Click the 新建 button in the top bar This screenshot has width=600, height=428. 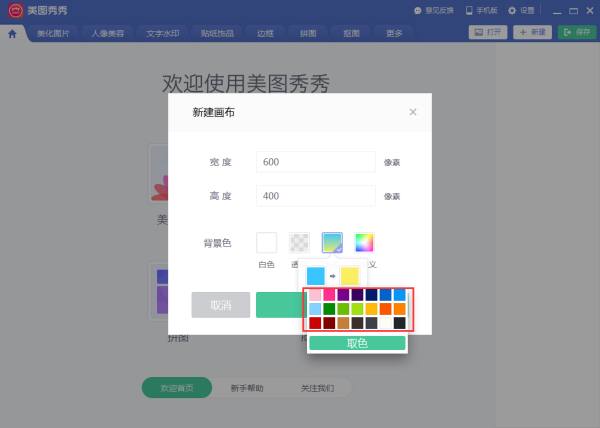532,32
